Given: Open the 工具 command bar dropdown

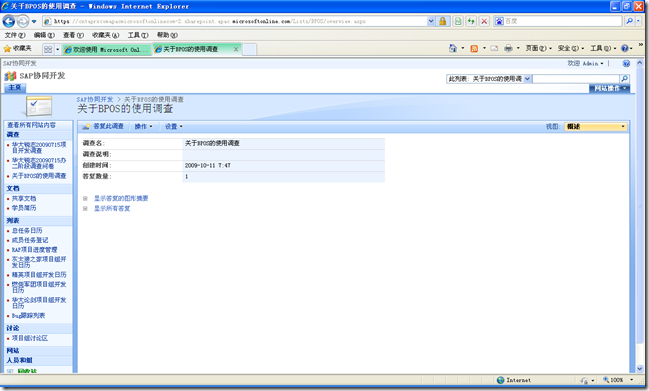Looking at the screenshot, I should 603,48.
